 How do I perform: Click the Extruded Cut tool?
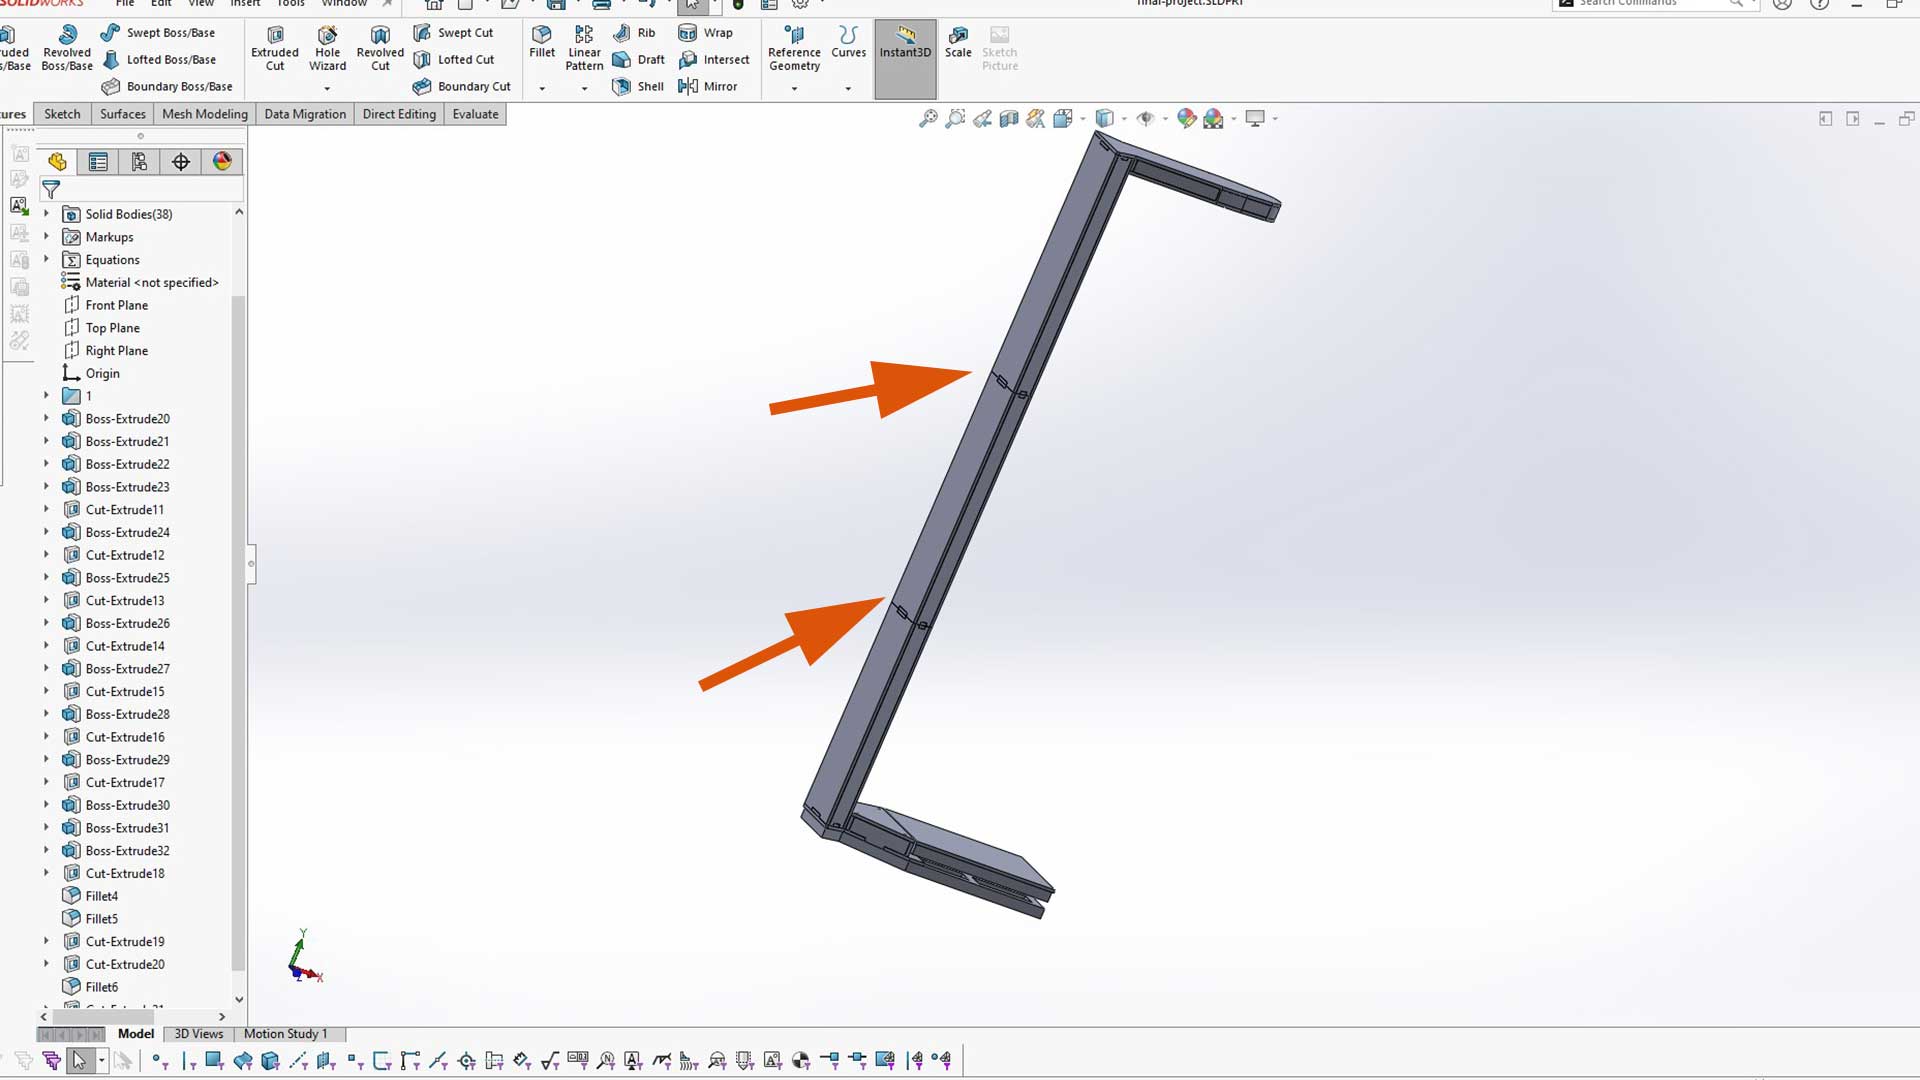coord(275,48)
